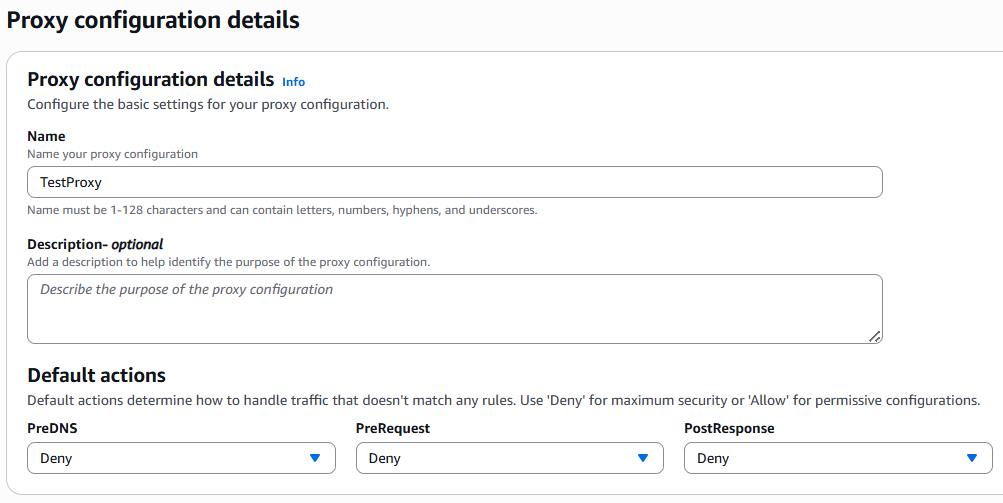Image resolution: width=1003 pixels, height=503 pixels.
Task: Click the blue arrow in PostResponse selector
Action: (x=972, y=458)
